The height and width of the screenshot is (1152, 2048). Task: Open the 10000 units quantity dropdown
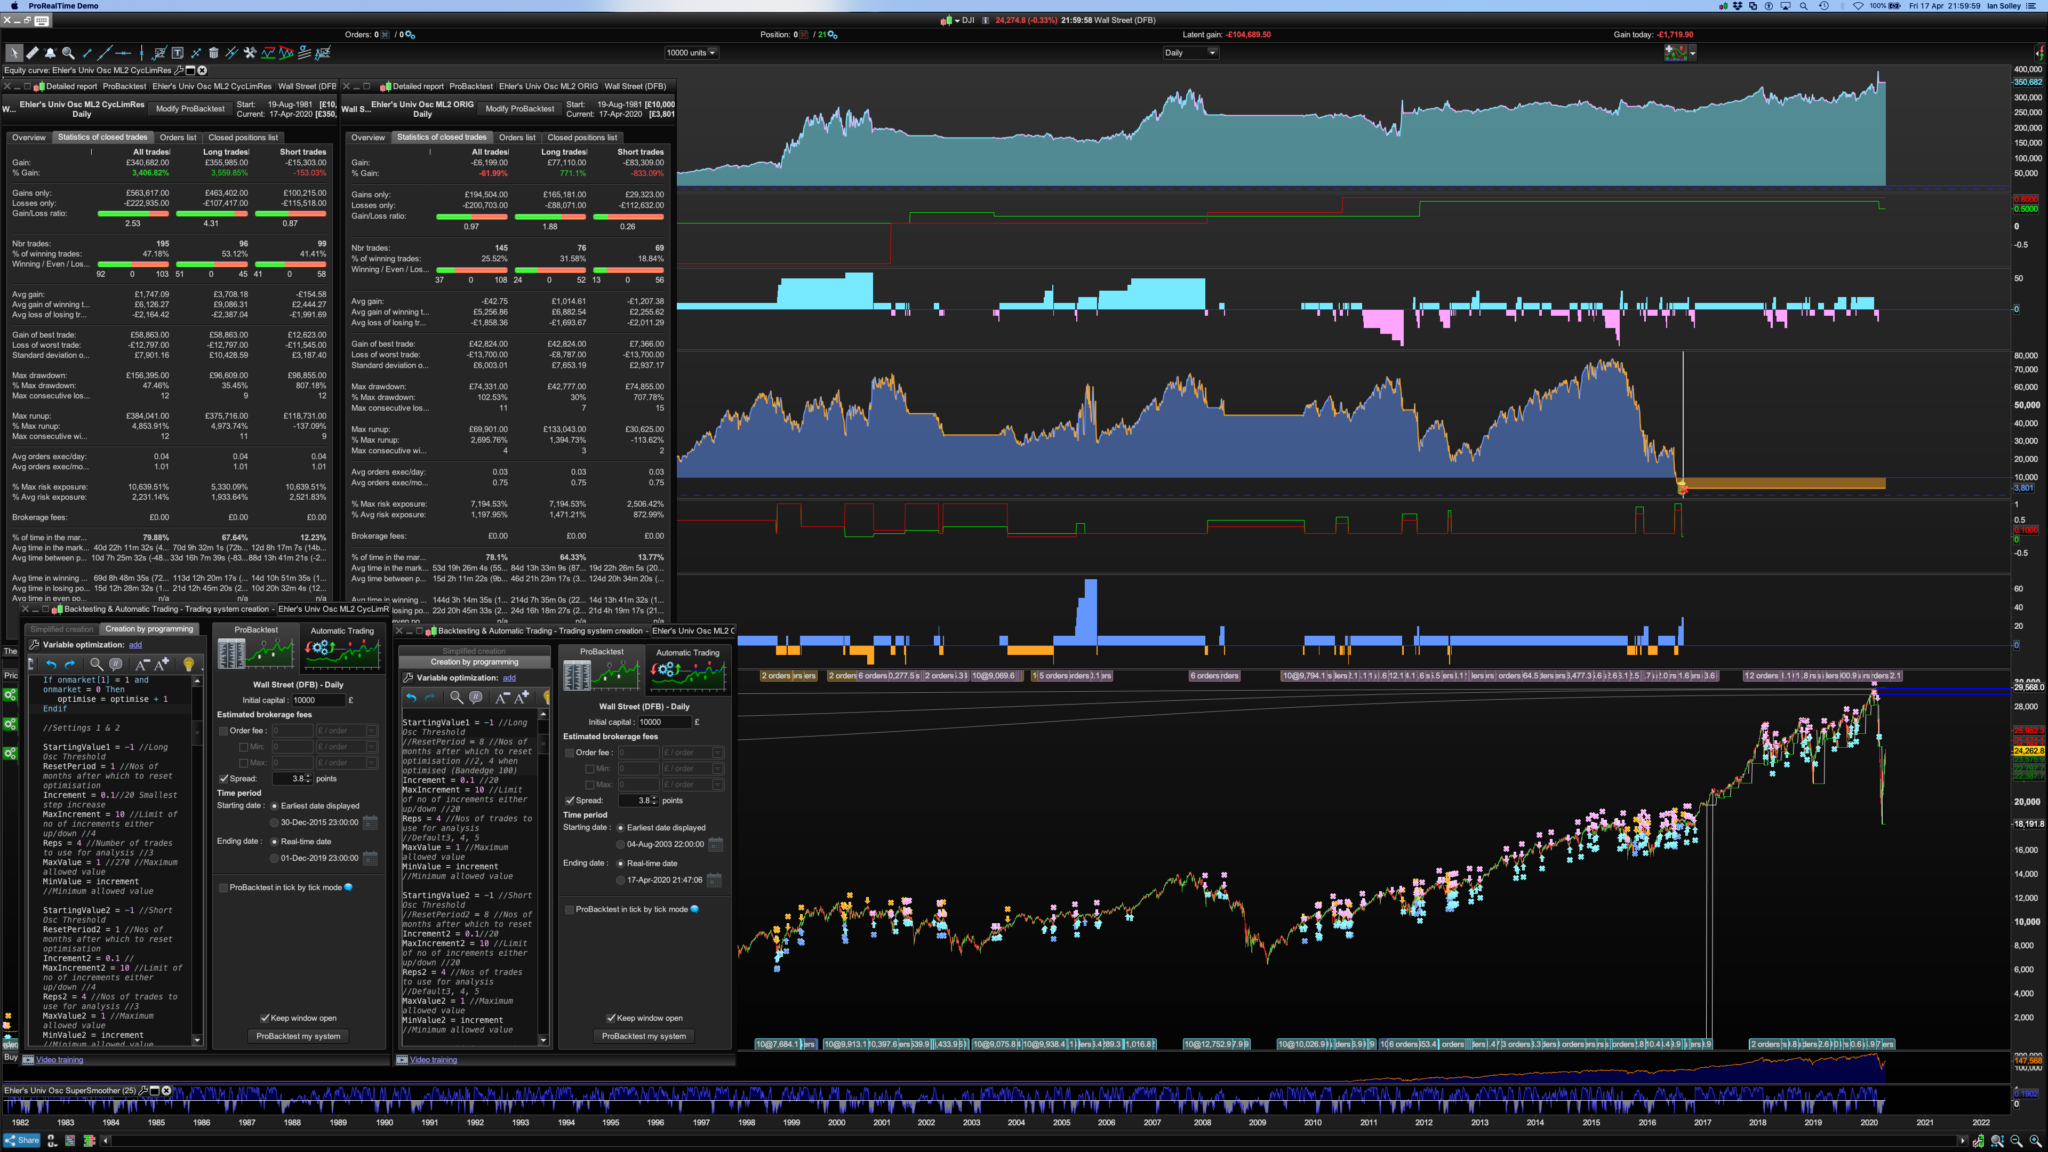692,53
